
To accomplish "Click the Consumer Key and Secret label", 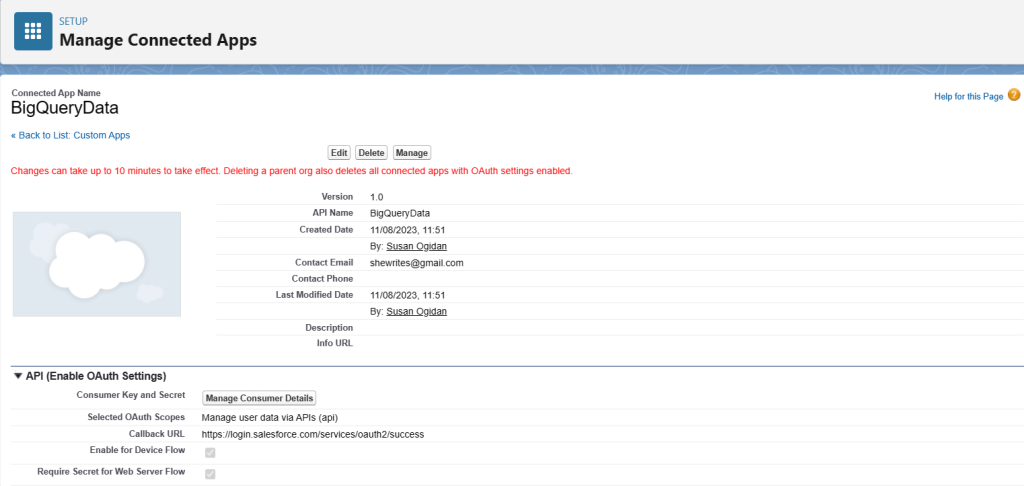I will tap(131, 395).
